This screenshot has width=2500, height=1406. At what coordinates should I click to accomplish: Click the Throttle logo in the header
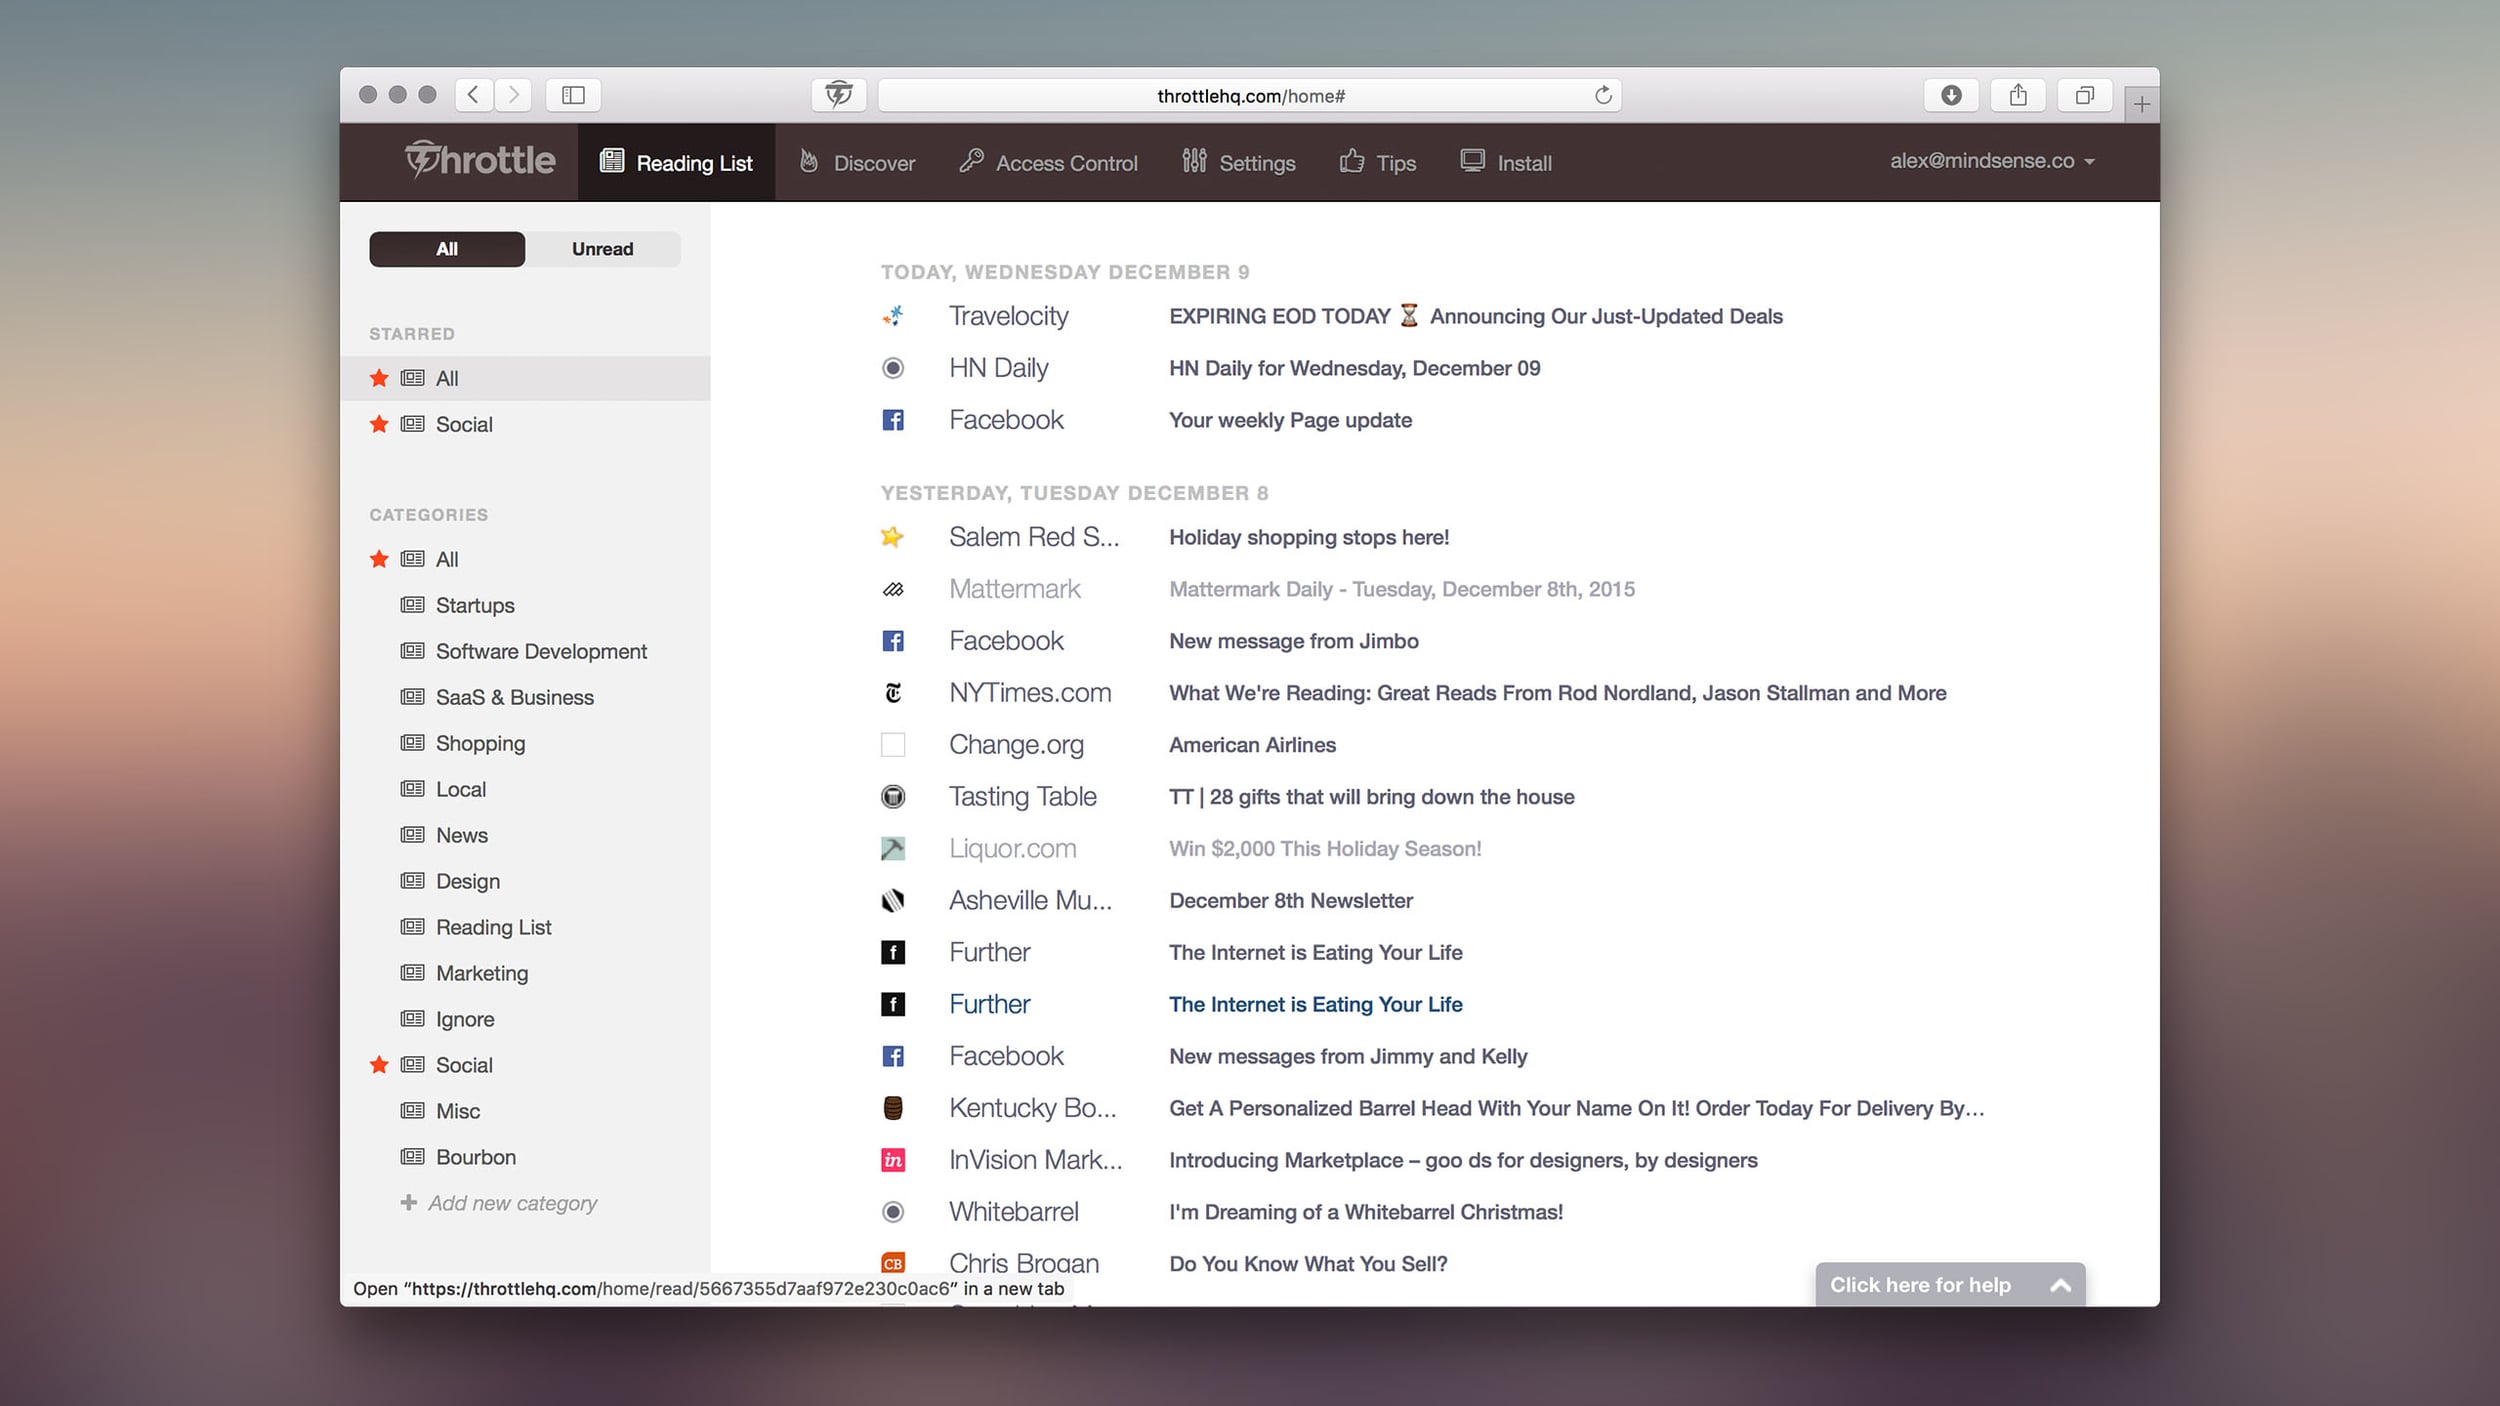(x=480, y=160)
